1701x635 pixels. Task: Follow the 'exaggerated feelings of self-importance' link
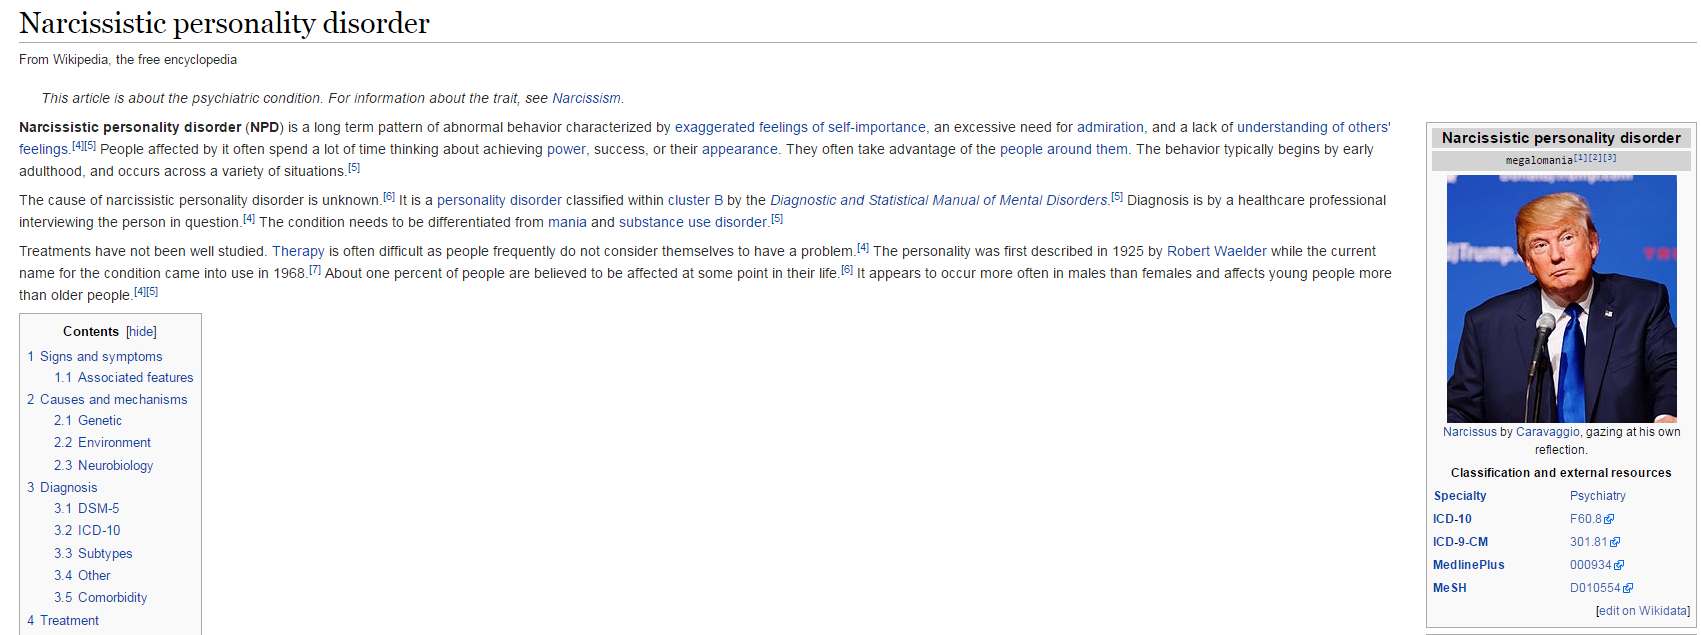pos(800,127)
